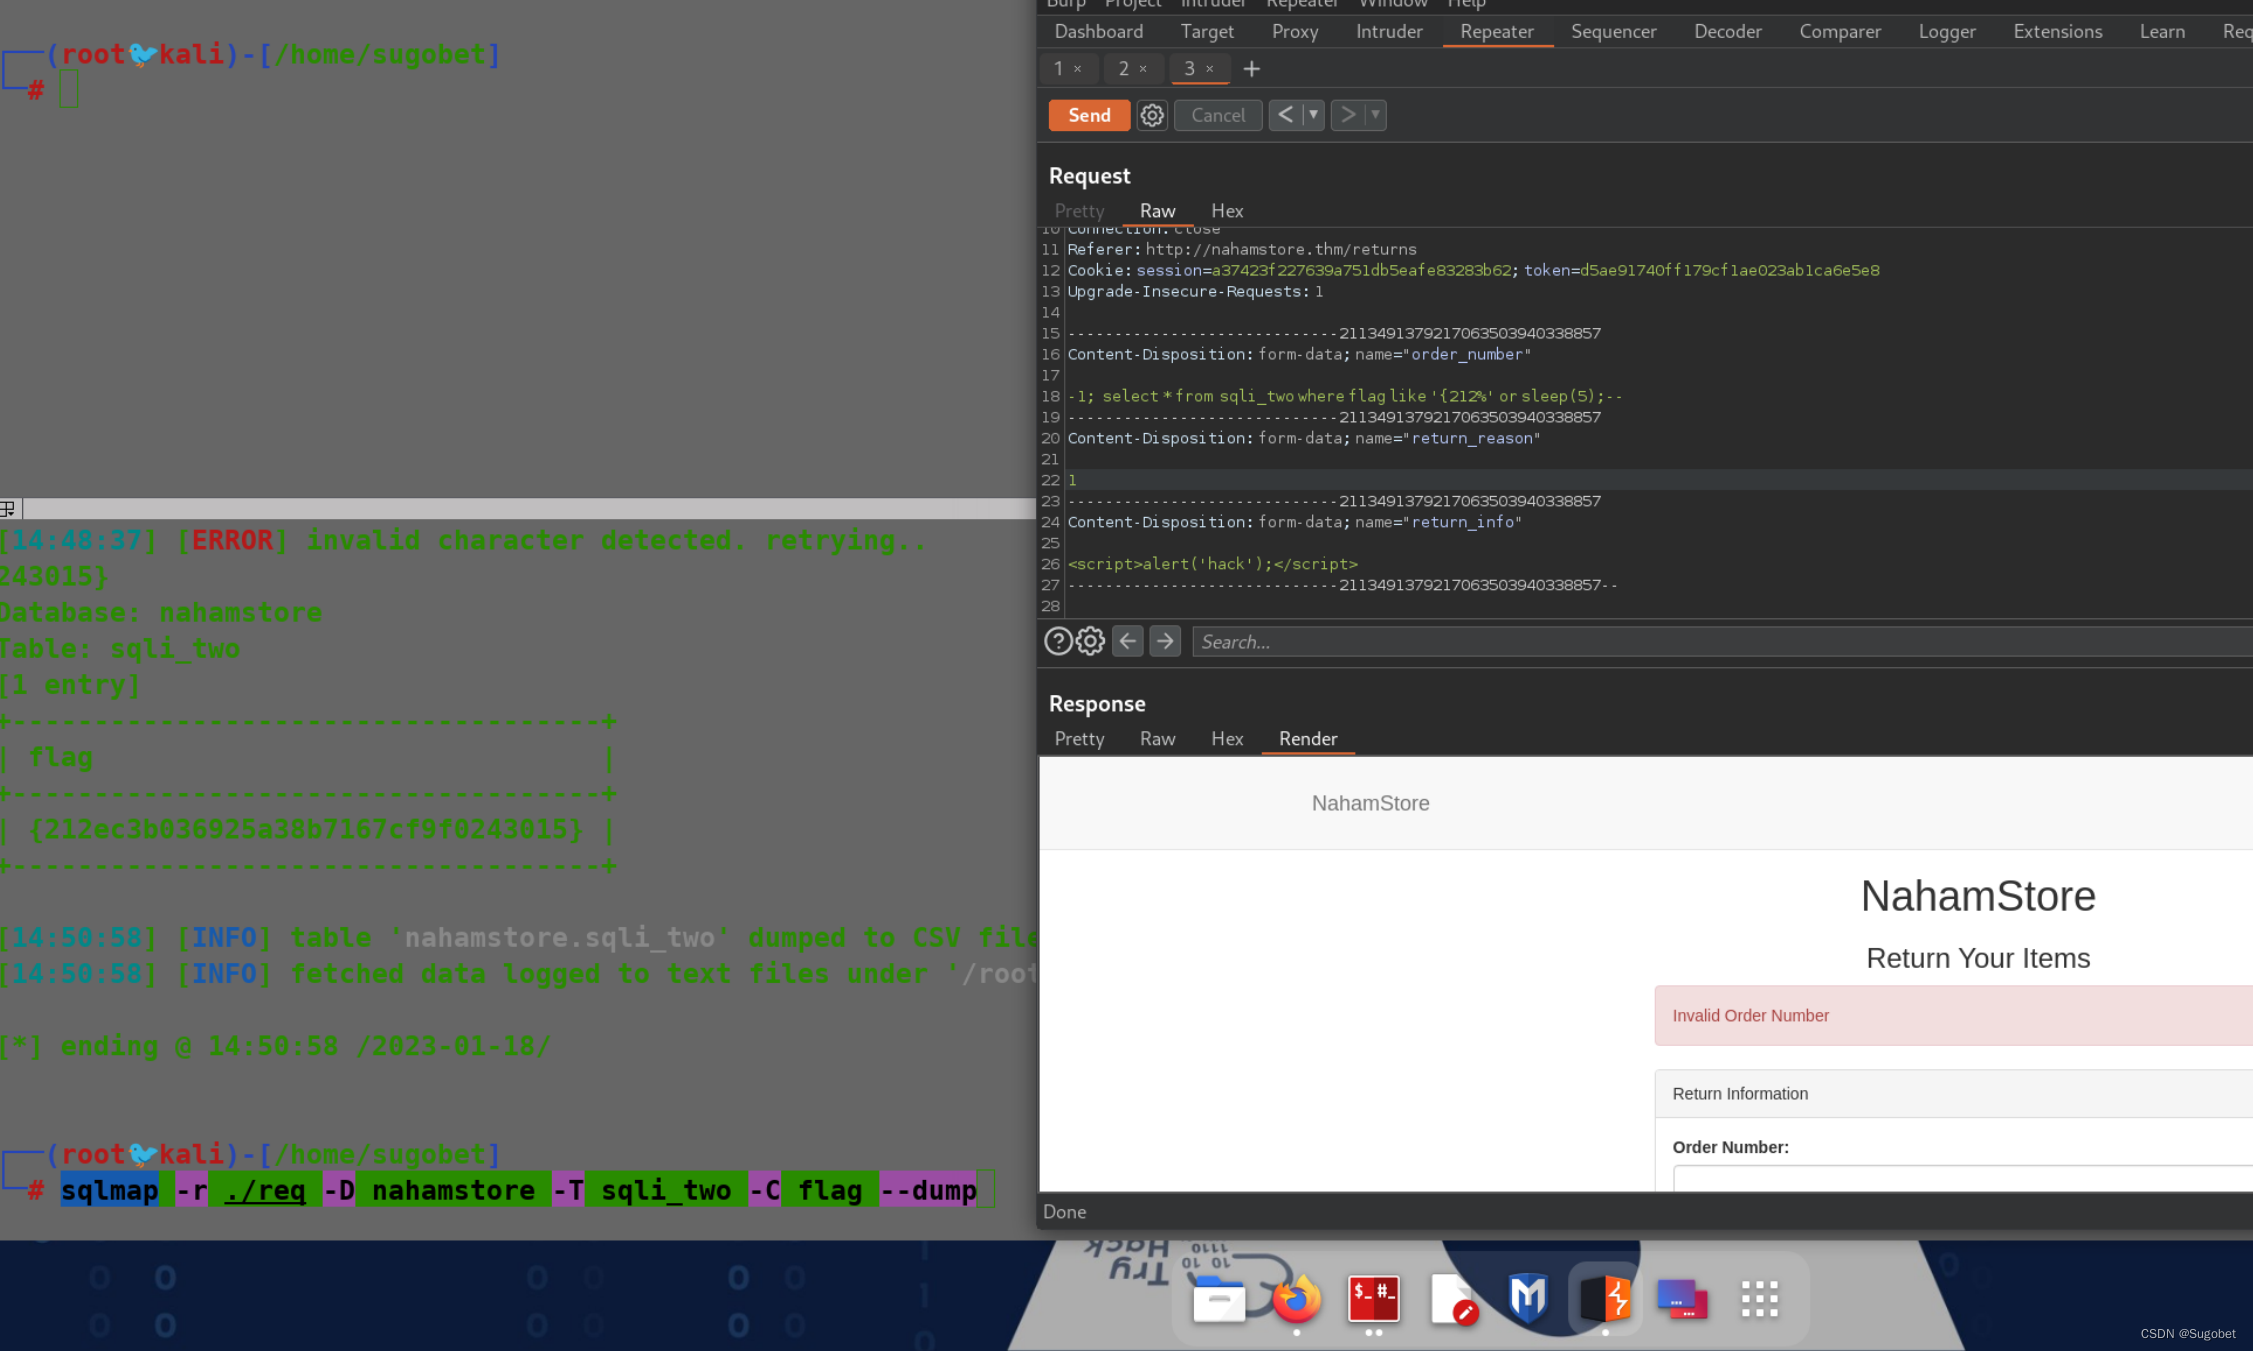Close Repeater tab 1
The height and width of the screenshot is (1351, 2253).
pyautogui.click(x=1077, y=69)
